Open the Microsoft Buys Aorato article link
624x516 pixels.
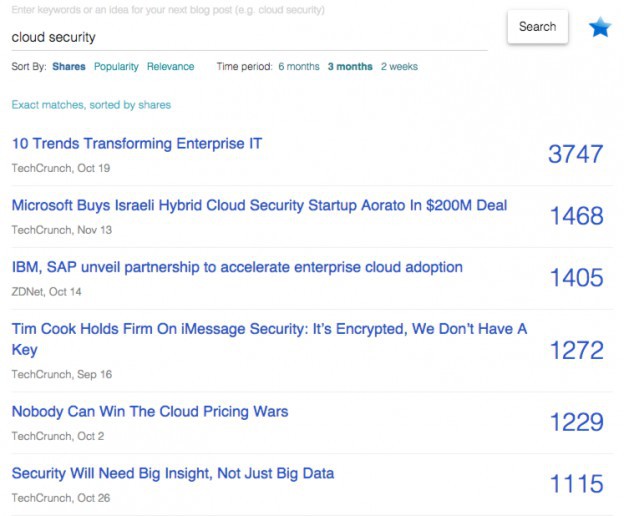coord(259,206)
